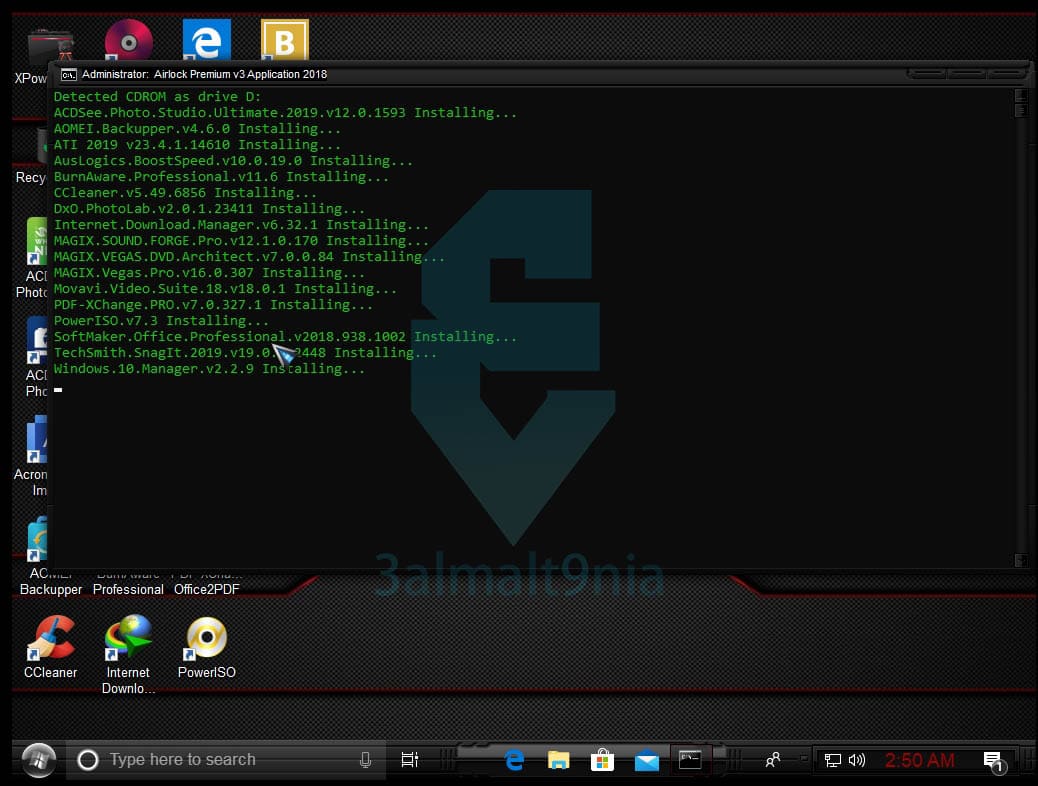Open Microsoft Edge desktop icon
The width and height of the screenshot is (1038, 786).
click(207, 40)
